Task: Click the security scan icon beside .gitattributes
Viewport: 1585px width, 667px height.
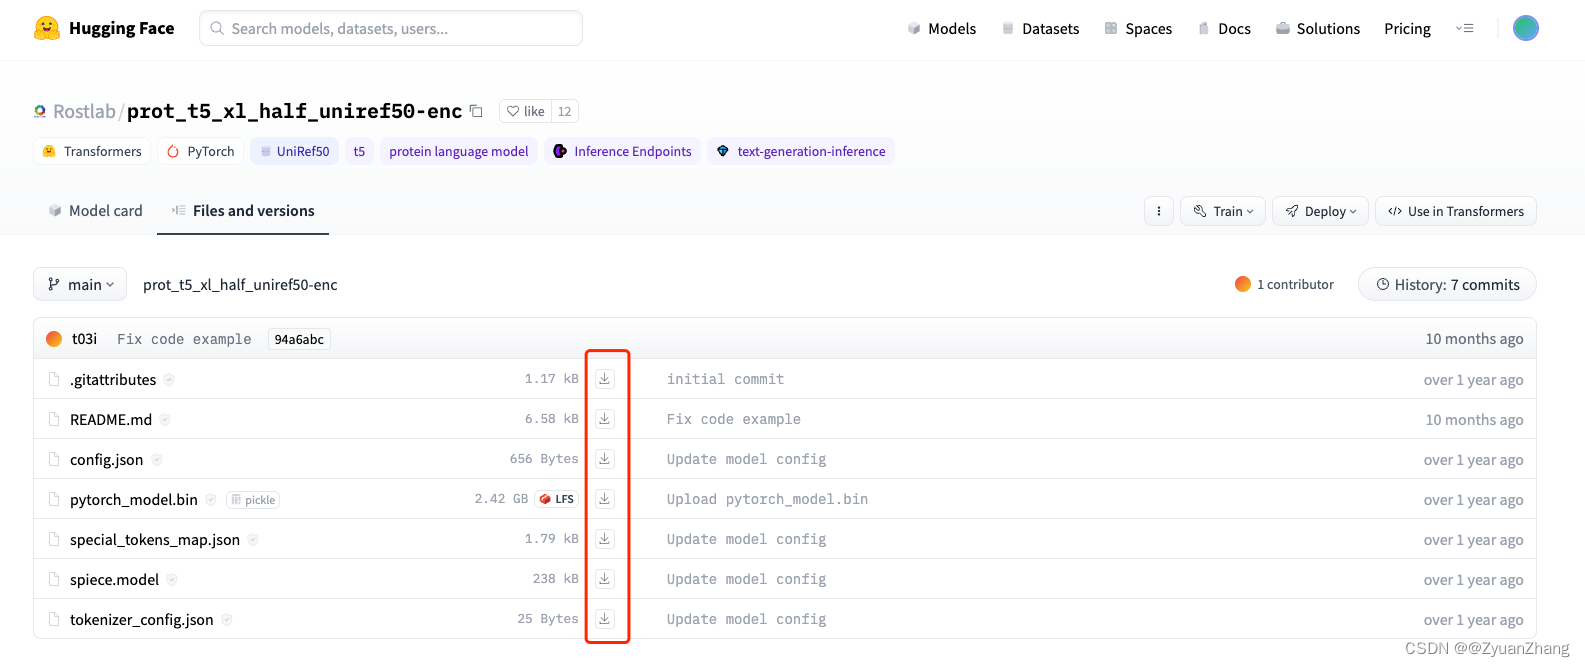Action: coord(169,379)
